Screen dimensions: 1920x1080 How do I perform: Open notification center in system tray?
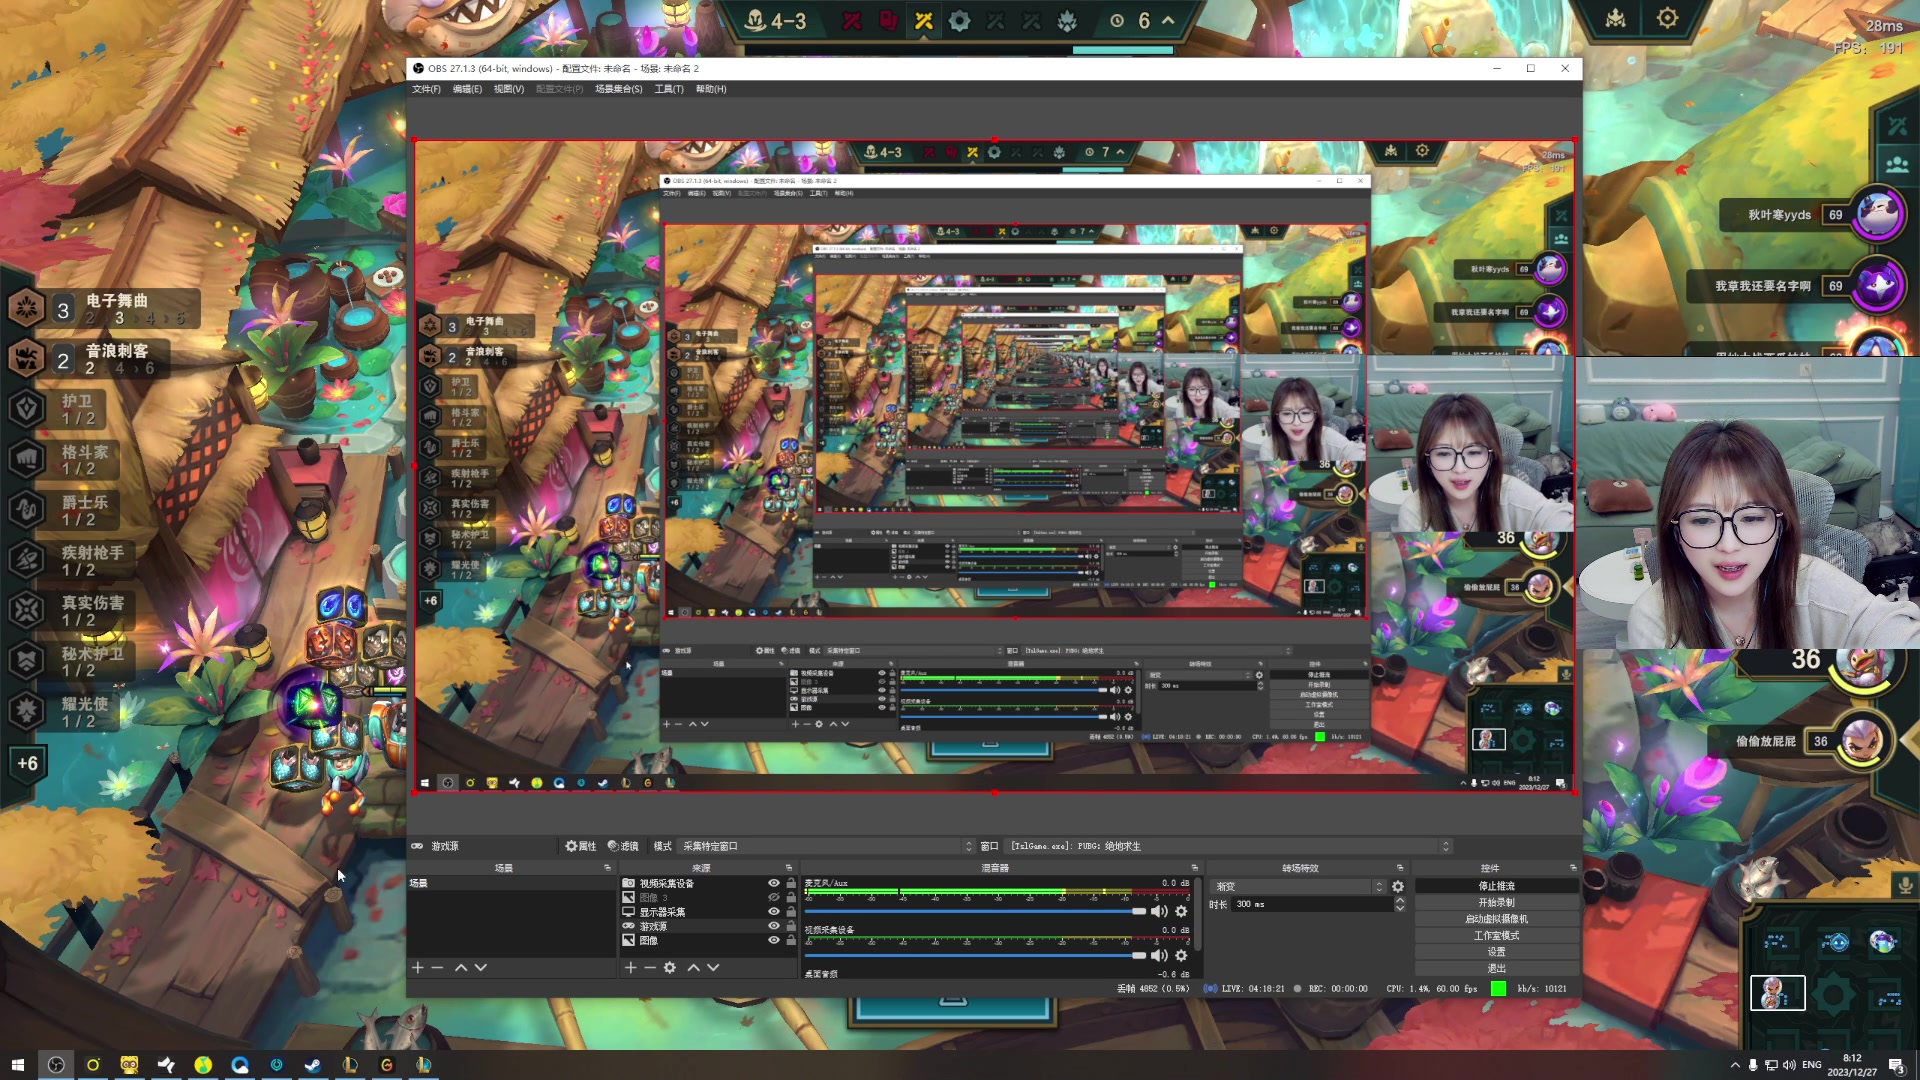1896,1065
